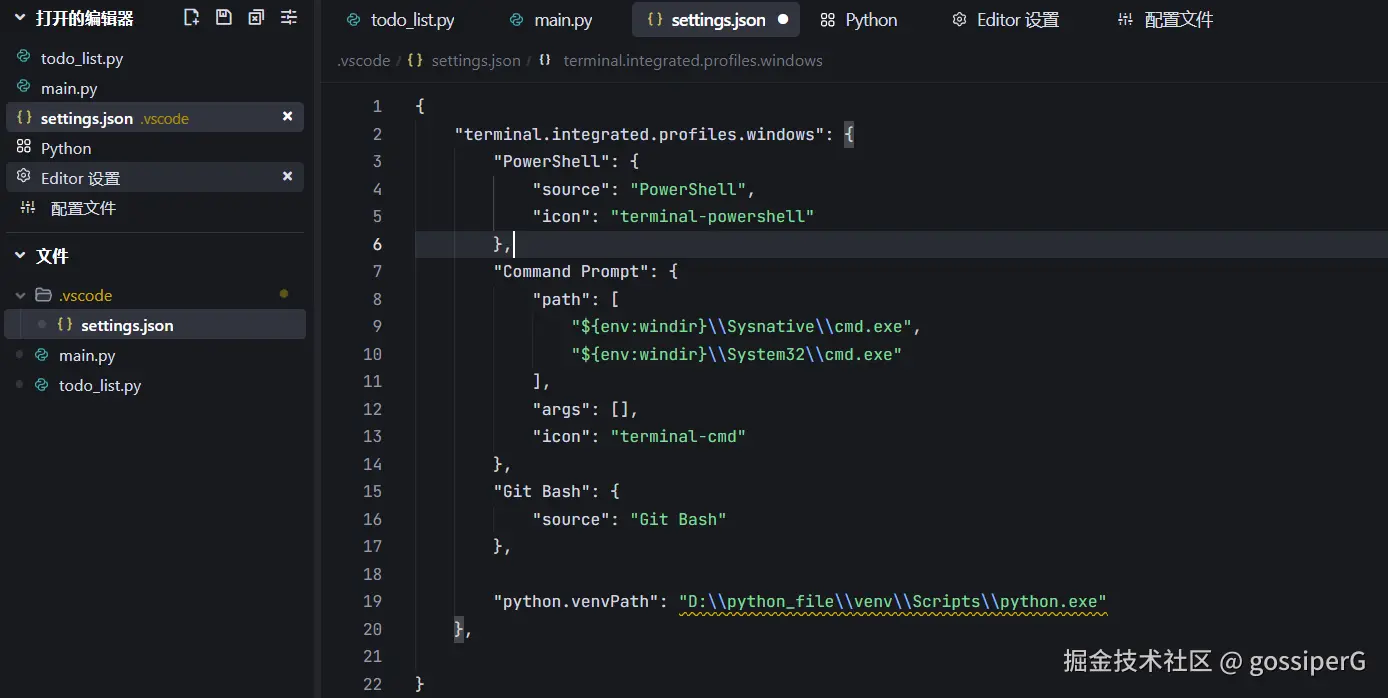The width and height of the screenshot is (1388, 698).
Task: Click .vscode in the breadcrumb path
Action: coord(364,61)
